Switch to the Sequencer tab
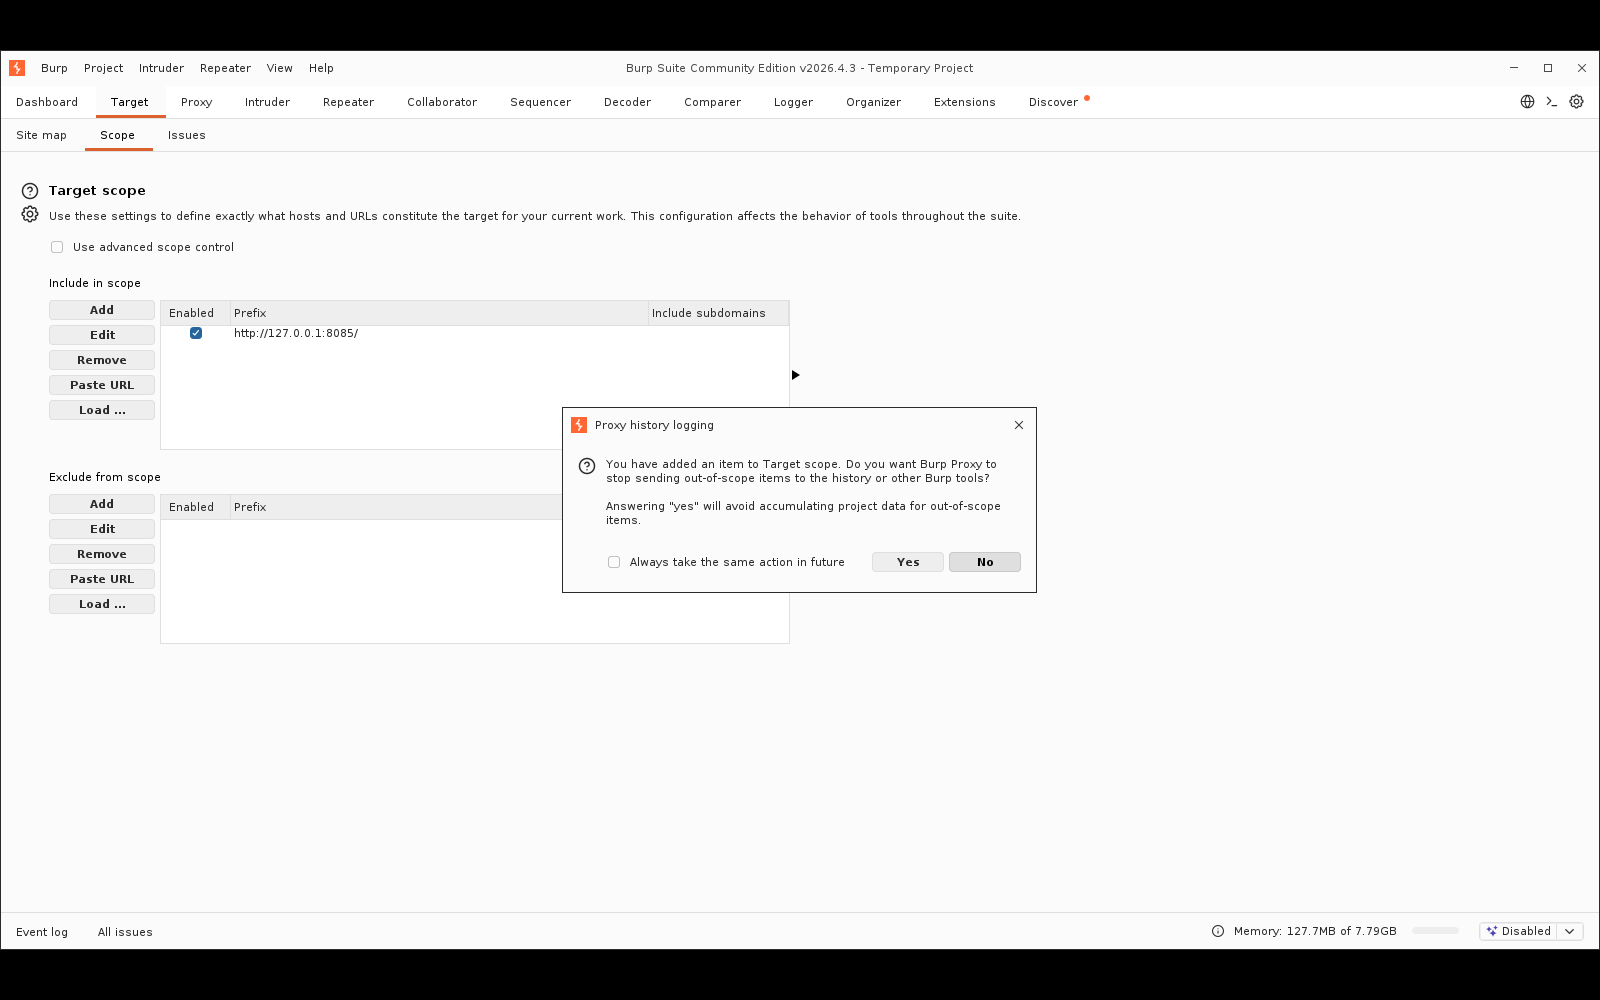 pyautogui.click(x=540, y=102)
